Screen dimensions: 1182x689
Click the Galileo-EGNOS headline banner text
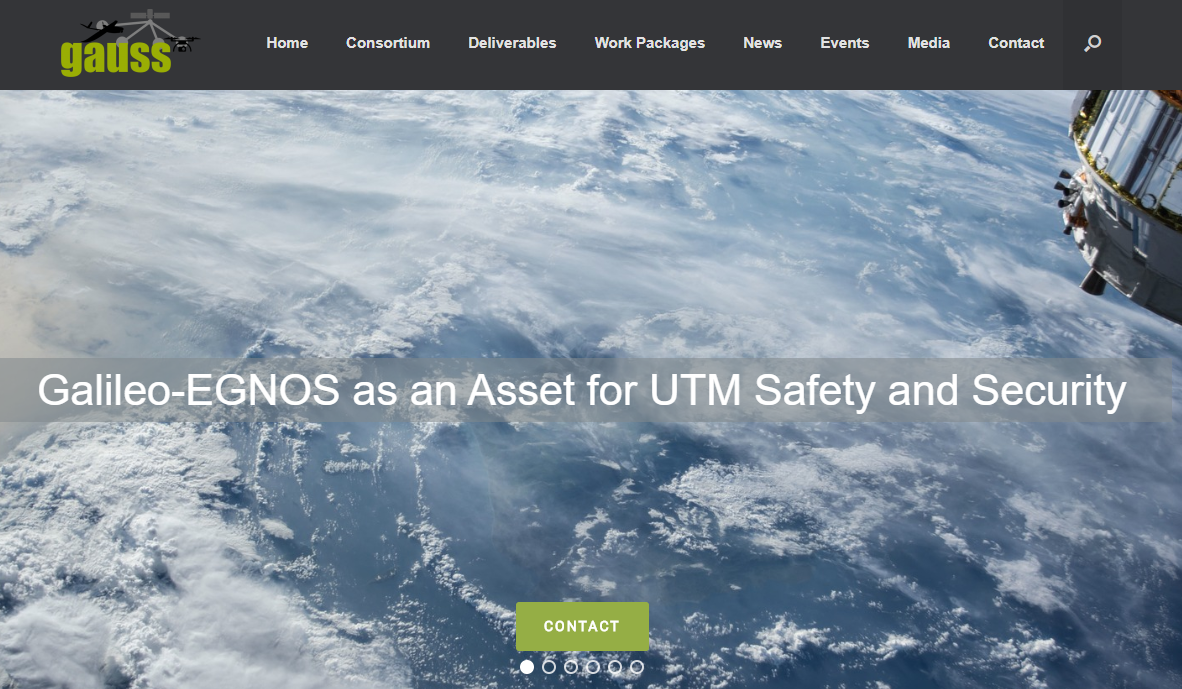tap(582, 390)
